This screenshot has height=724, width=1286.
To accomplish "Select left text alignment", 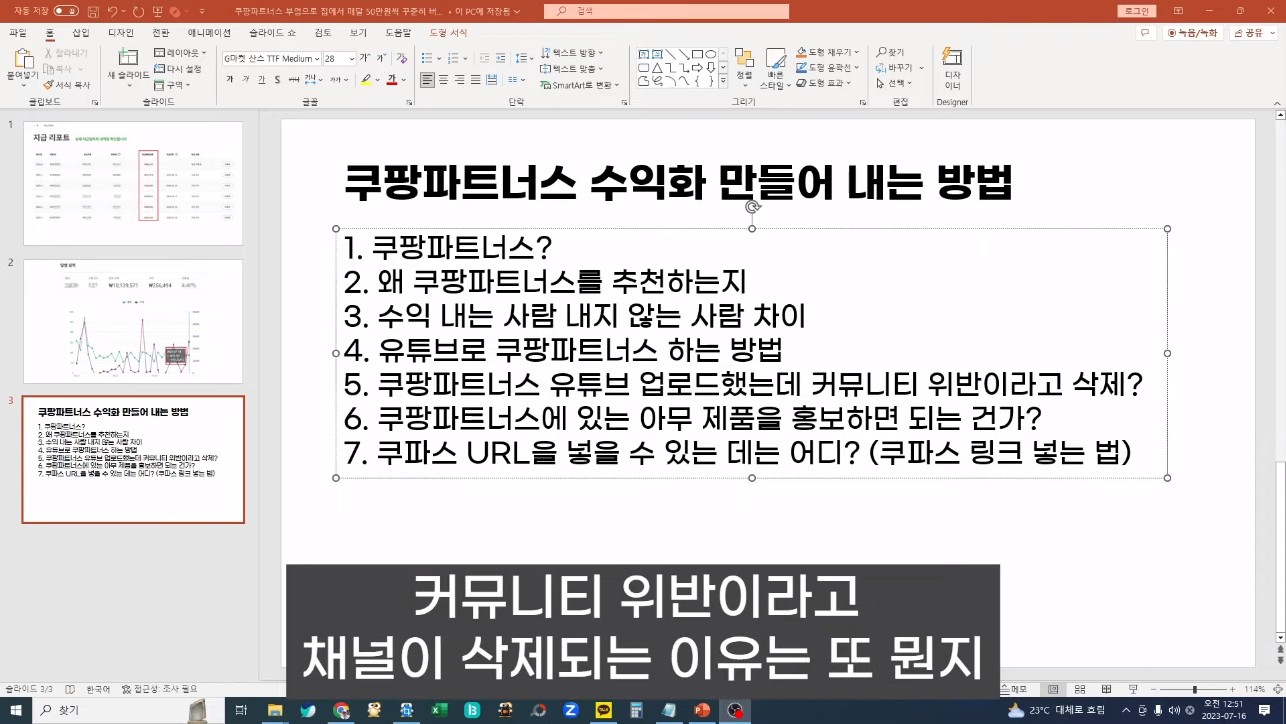I will 427,80.
